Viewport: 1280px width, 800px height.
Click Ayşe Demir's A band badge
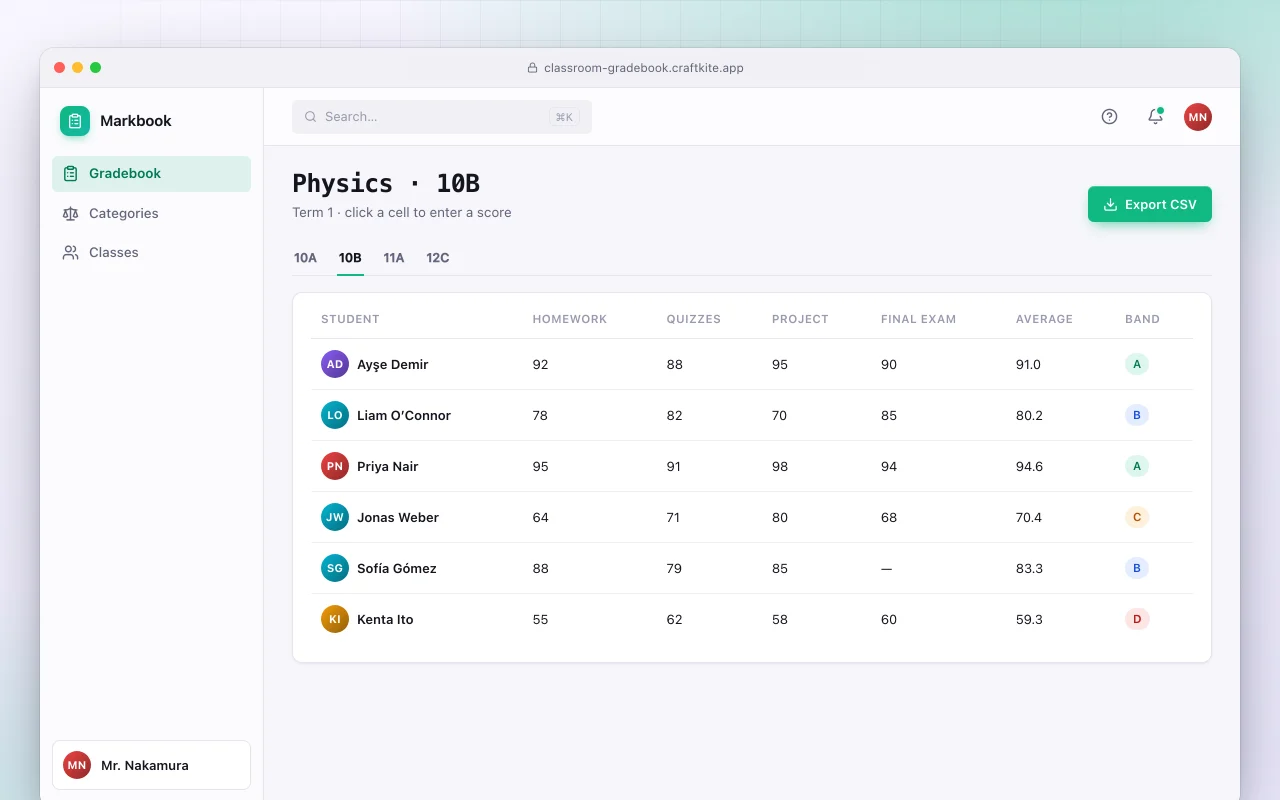(x=1137, y=364)
